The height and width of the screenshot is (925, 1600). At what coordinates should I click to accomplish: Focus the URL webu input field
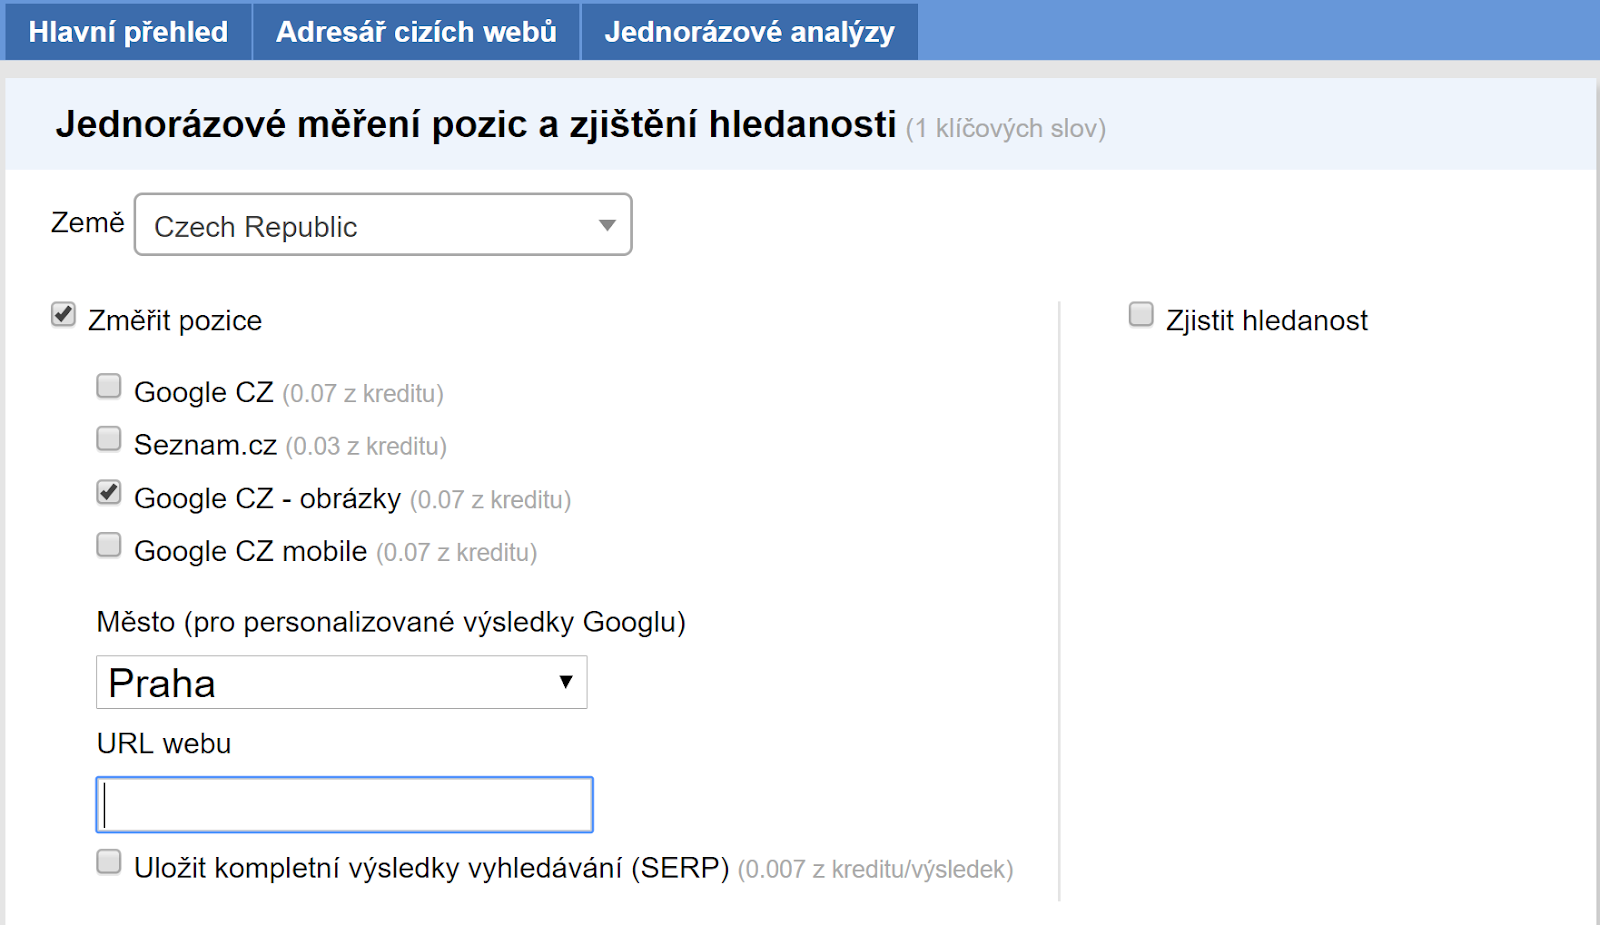click(x=345, y=805)
